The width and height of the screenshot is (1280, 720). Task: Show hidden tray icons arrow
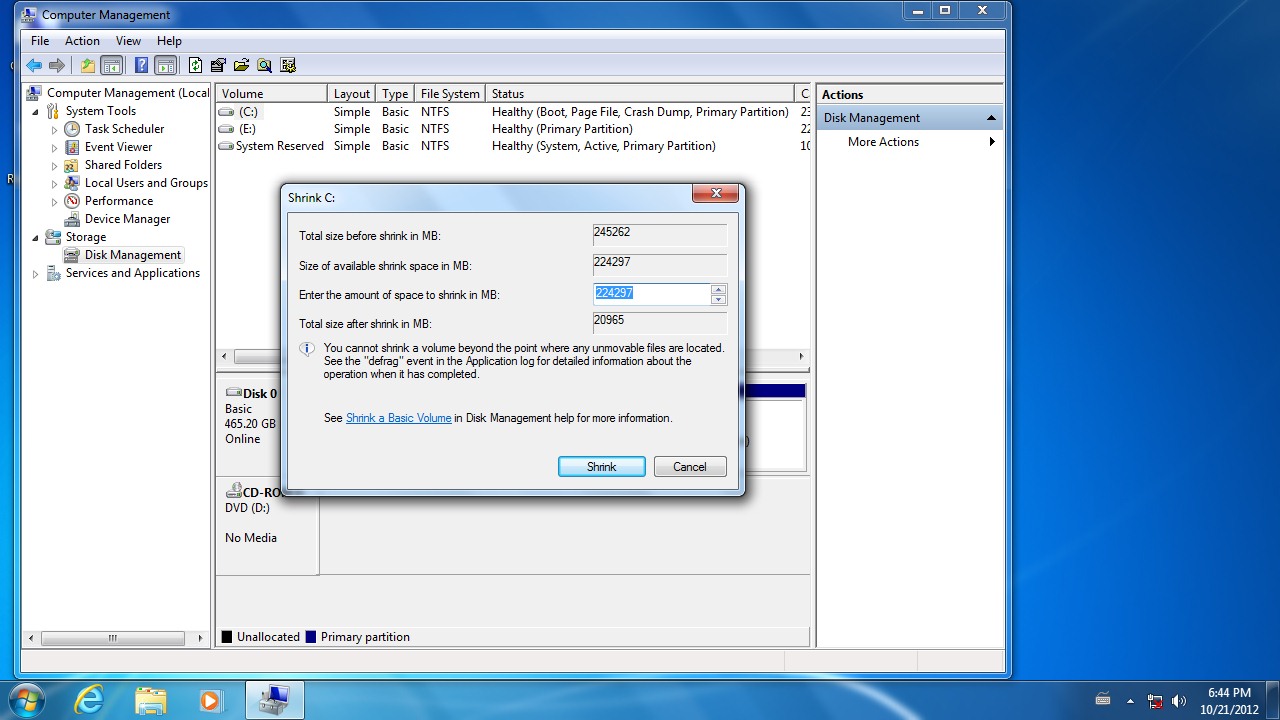pyautogui.click(x=1130, y=701)
